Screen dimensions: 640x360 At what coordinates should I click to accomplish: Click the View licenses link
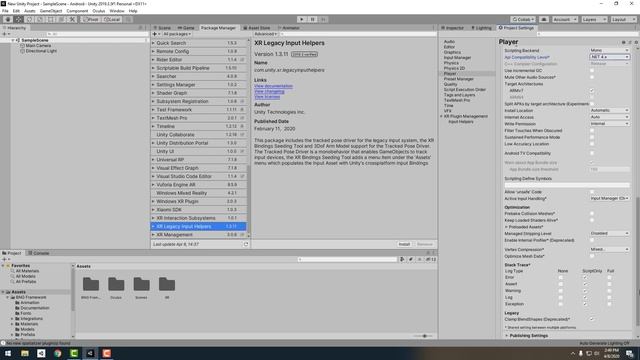267,97
